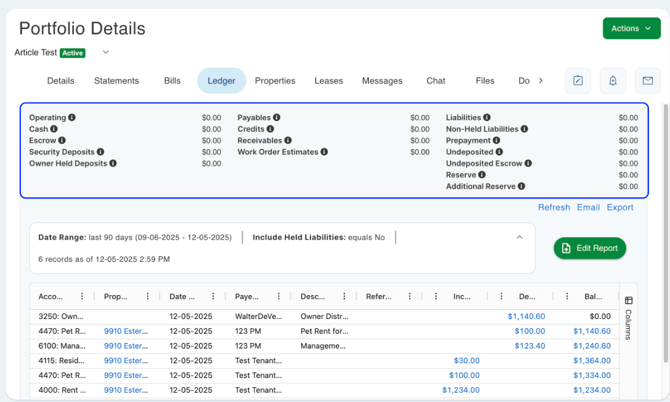Open the Properties tab
The image size is (670, 402).
tap(275, 81)
